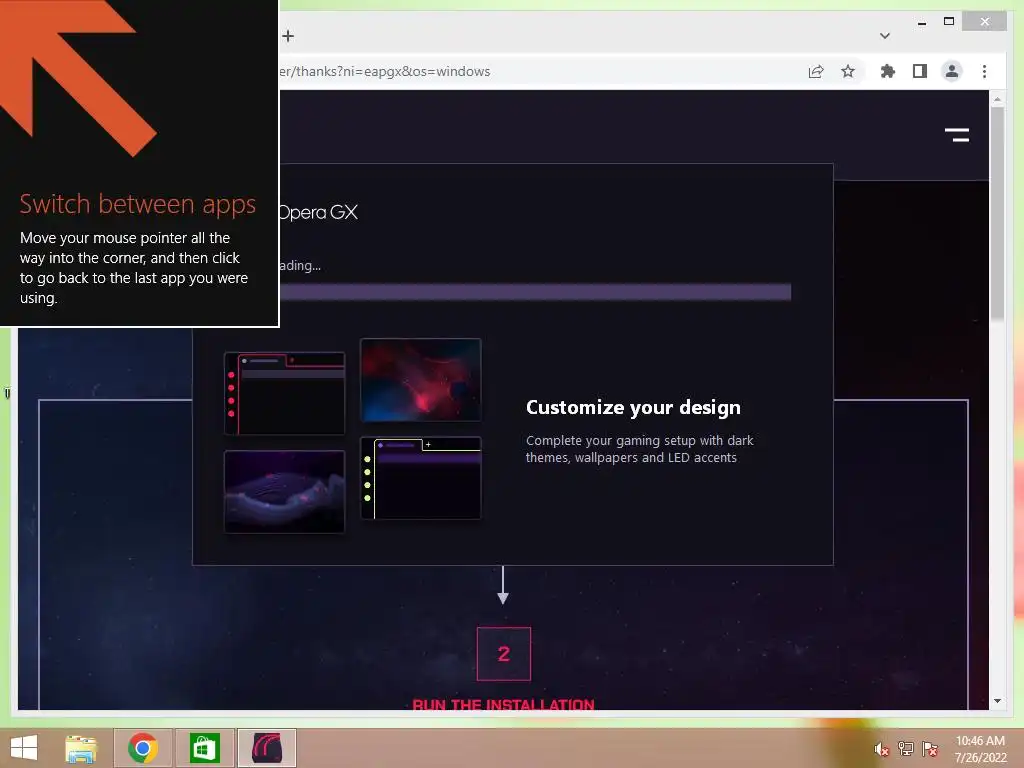This screenshot has height=768, width=1024.
Task: Click the step 2 number box
Action: tap(504, 654)
